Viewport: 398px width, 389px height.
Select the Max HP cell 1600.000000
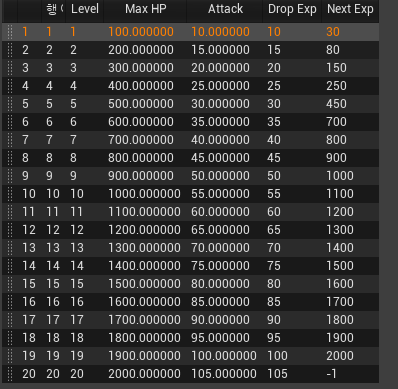point(144,302)
